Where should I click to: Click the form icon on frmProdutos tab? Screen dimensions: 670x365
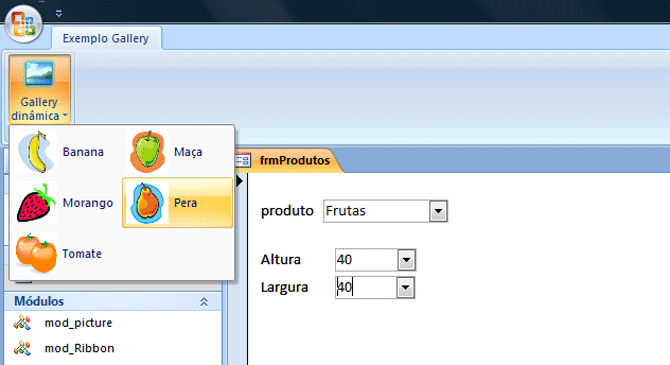pos(243,160)
